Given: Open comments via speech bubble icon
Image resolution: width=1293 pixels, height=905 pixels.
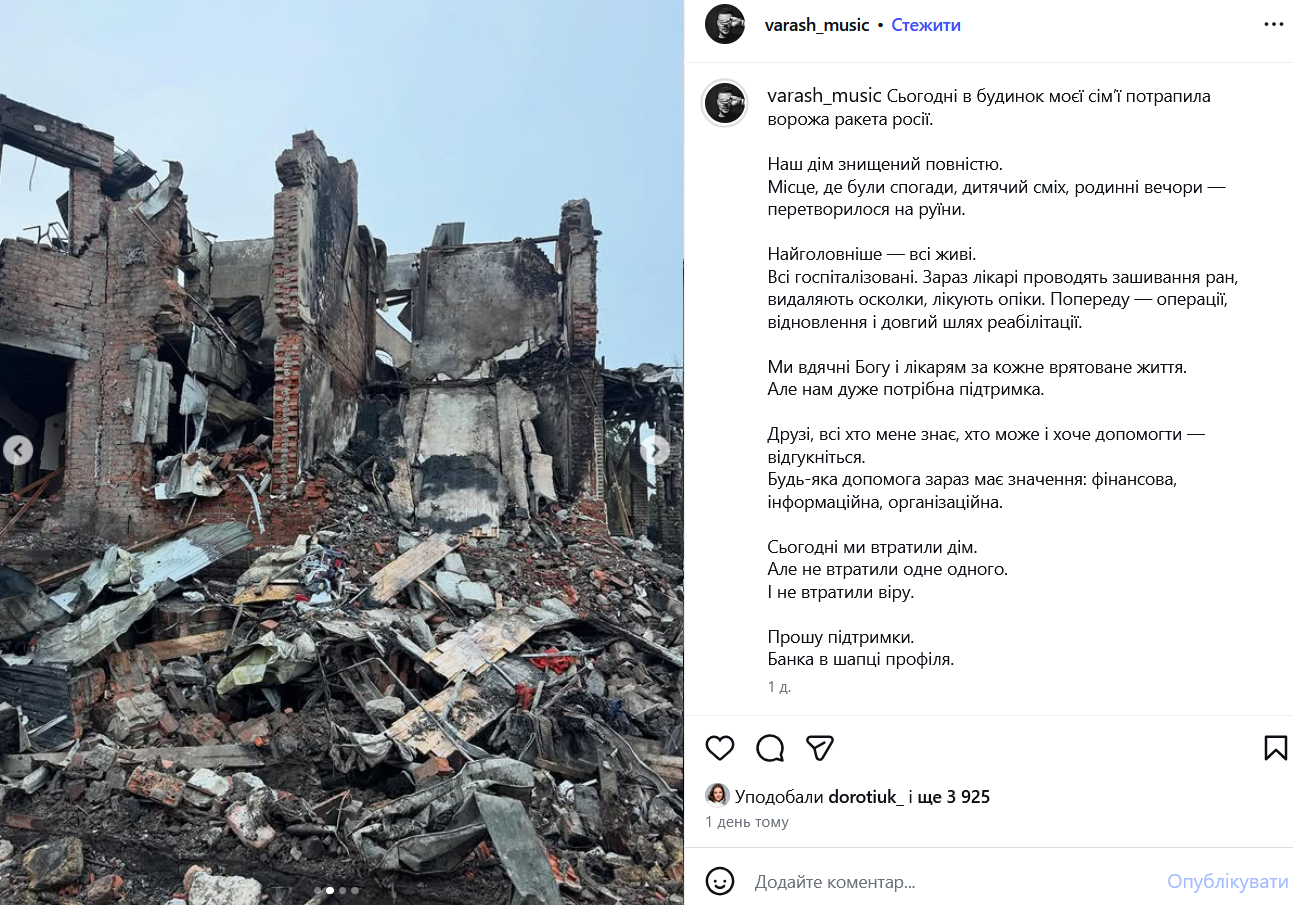Looking at the screenshot, I should pos(770,748).
